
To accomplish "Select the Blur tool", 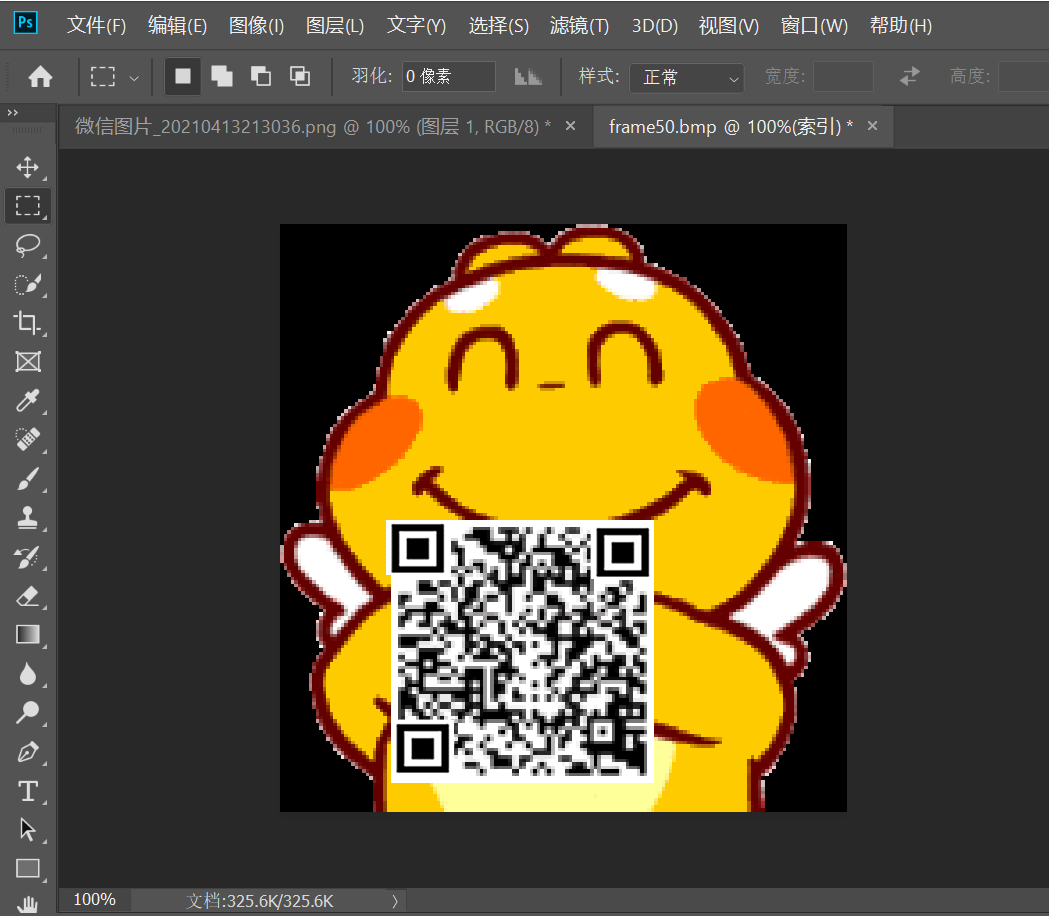I will [27, 674].
